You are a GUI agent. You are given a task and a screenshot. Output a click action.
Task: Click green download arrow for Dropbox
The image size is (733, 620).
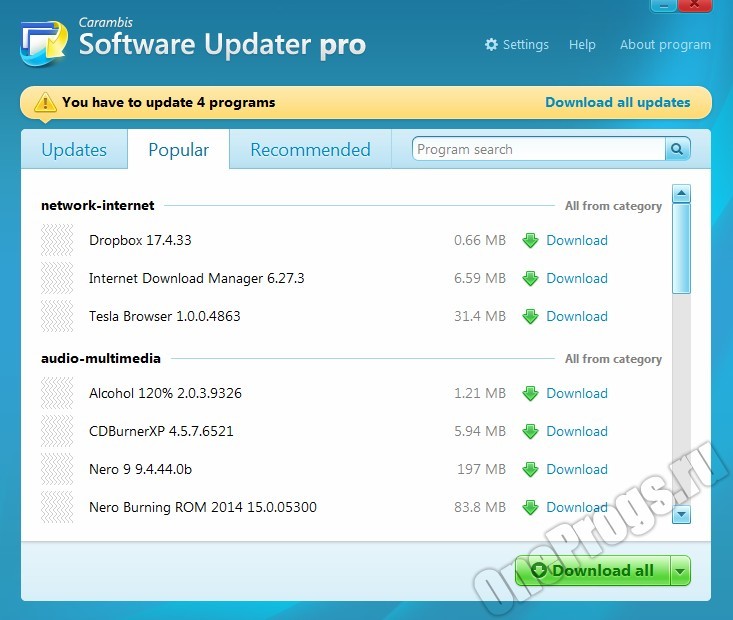pos(531,240)
